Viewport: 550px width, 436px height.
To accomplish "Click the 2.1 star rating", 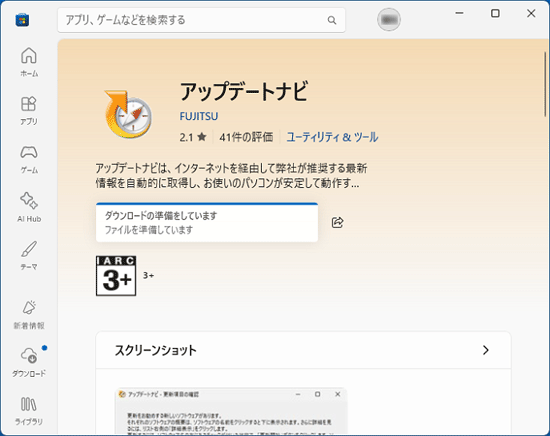I will click(x=193, y=137).
